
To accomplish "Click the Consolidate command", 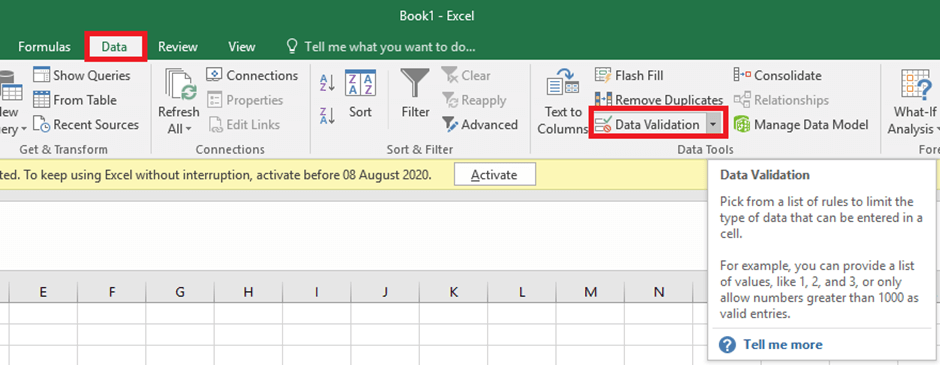I will point(778,76).
